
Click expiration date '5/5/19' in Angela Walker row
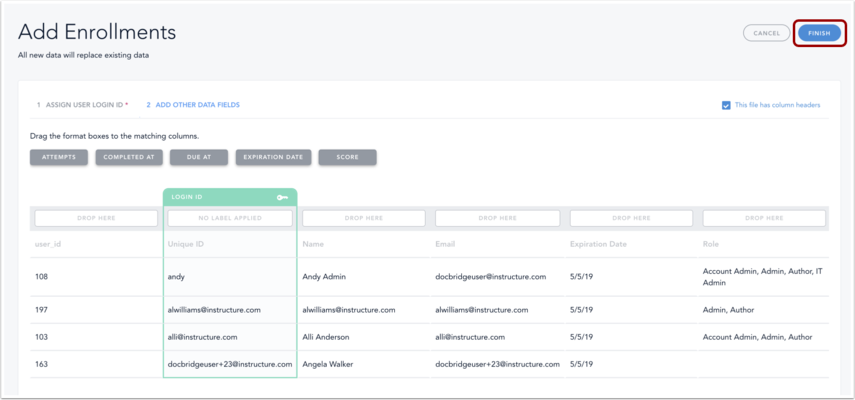(581, 364)
